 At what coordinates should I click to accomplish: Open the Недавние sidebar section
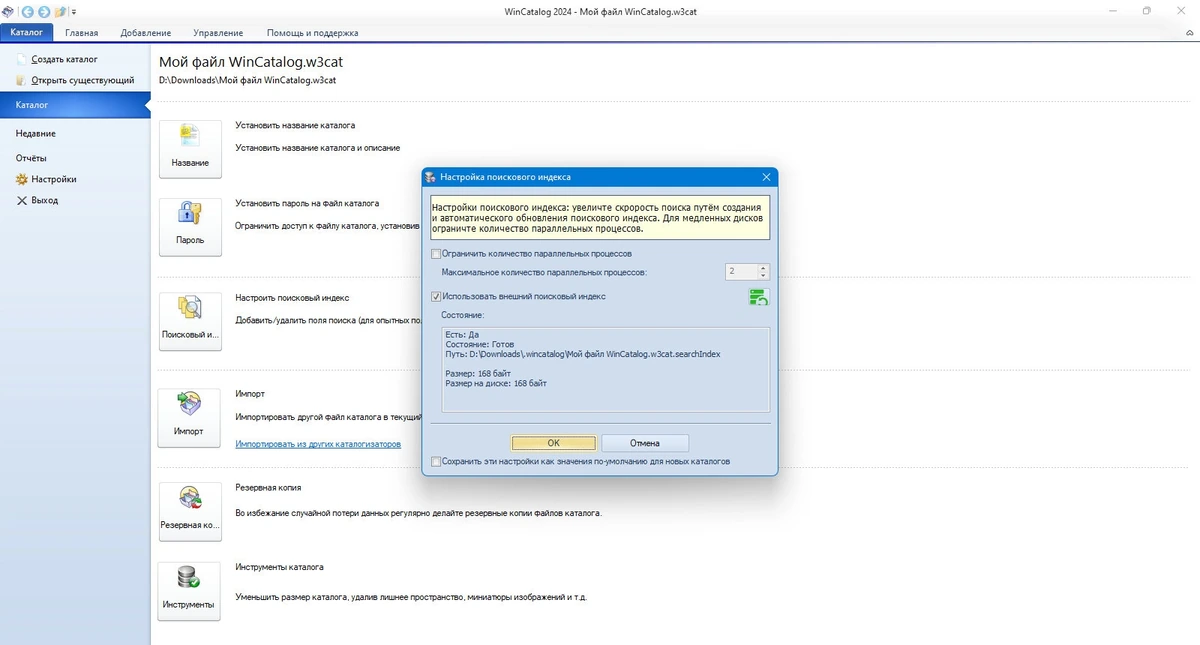(x=36, y=133)
